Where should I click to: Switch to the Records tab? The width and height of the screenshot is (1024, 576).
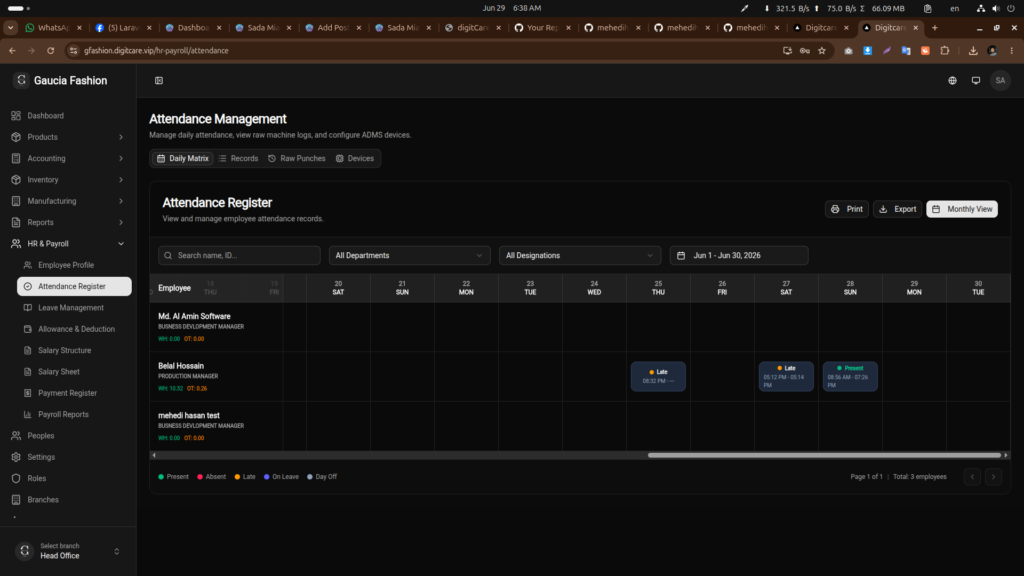pyautogui.click(x=238, y=158)
